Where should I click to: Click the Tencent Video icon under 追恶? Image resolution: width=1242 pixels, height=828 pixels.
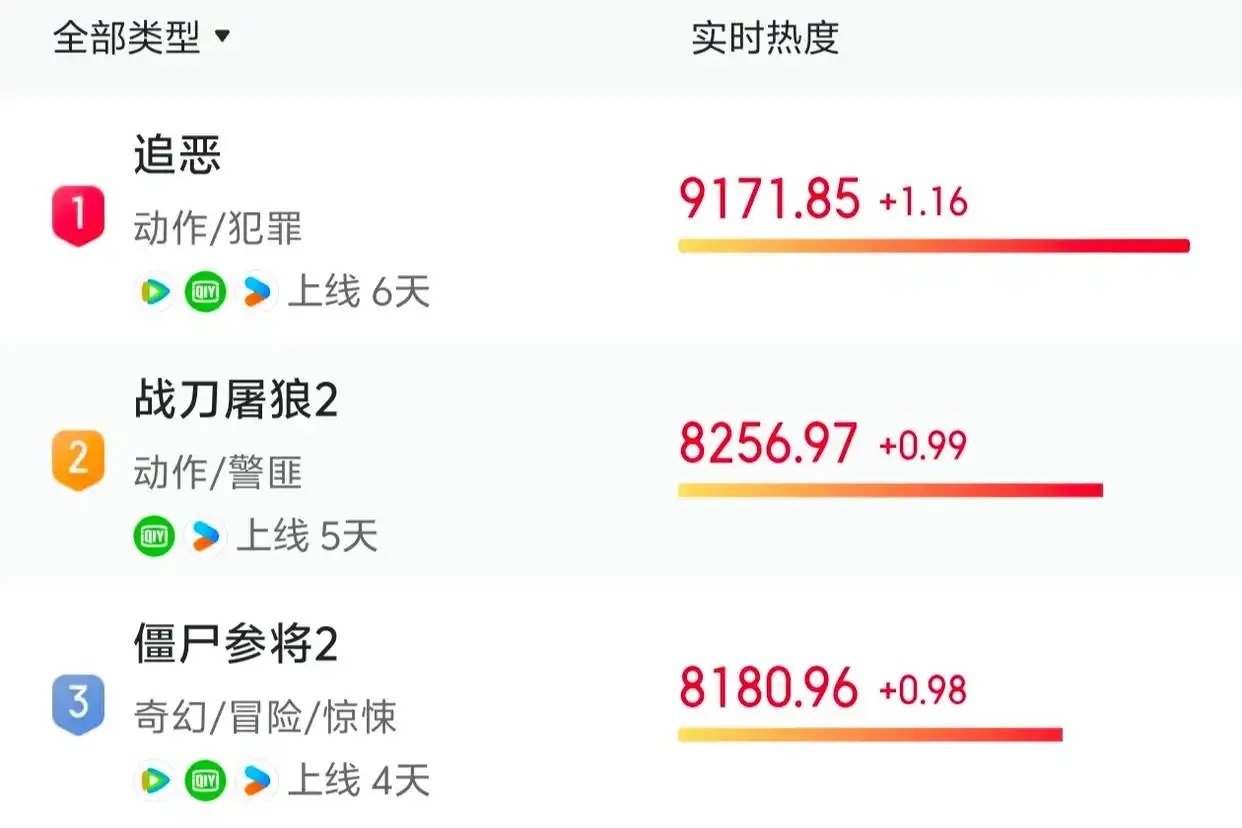(x=154, y=292)
